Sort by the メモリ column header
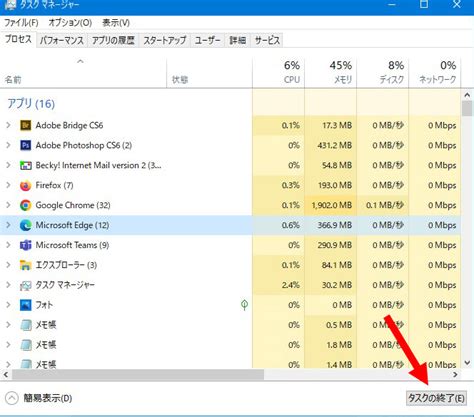 point(331,72)
